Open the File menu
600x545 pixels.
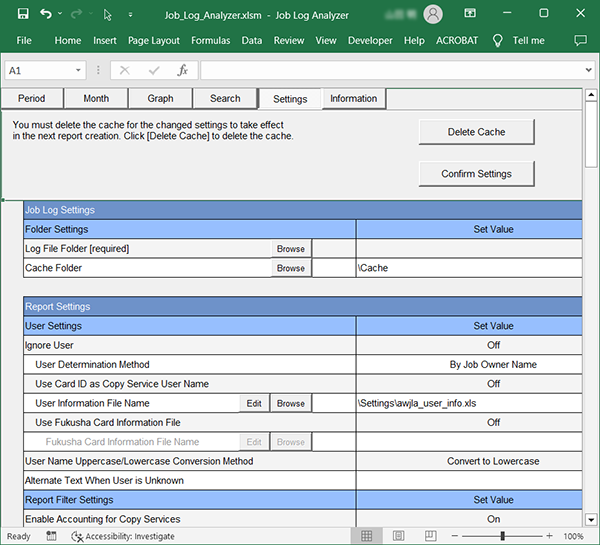[x=24, y=40]
